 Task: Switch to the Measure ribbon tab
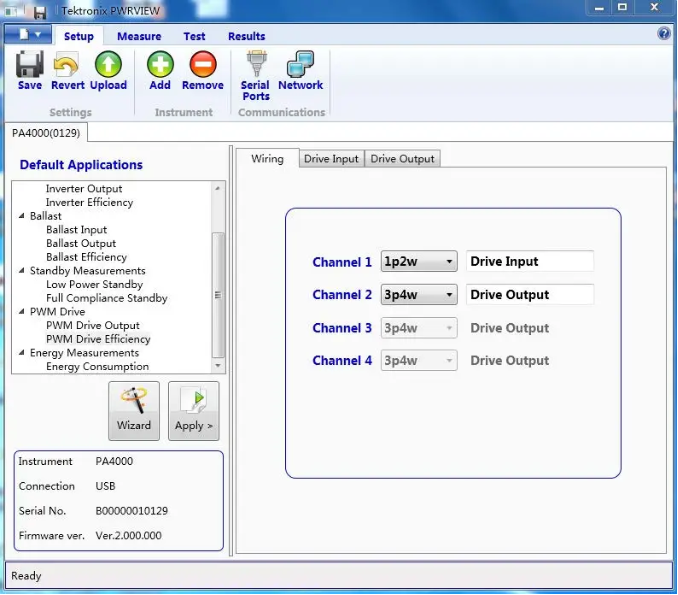[x=139, y=36]
